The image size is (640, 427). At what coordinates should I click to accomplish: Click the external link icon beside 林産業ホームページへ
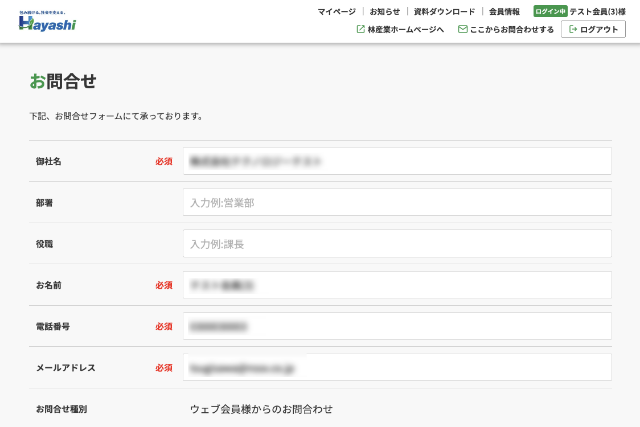point(360,30)
